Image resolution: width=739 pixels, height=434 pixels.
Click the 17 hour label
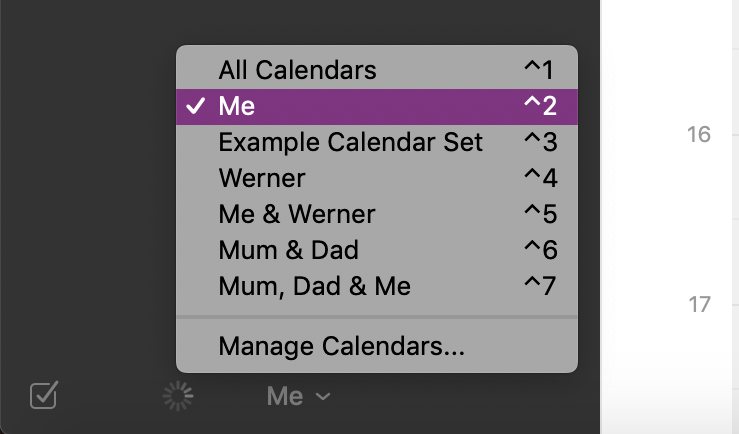pyautogui.click(x=699, y=304)
